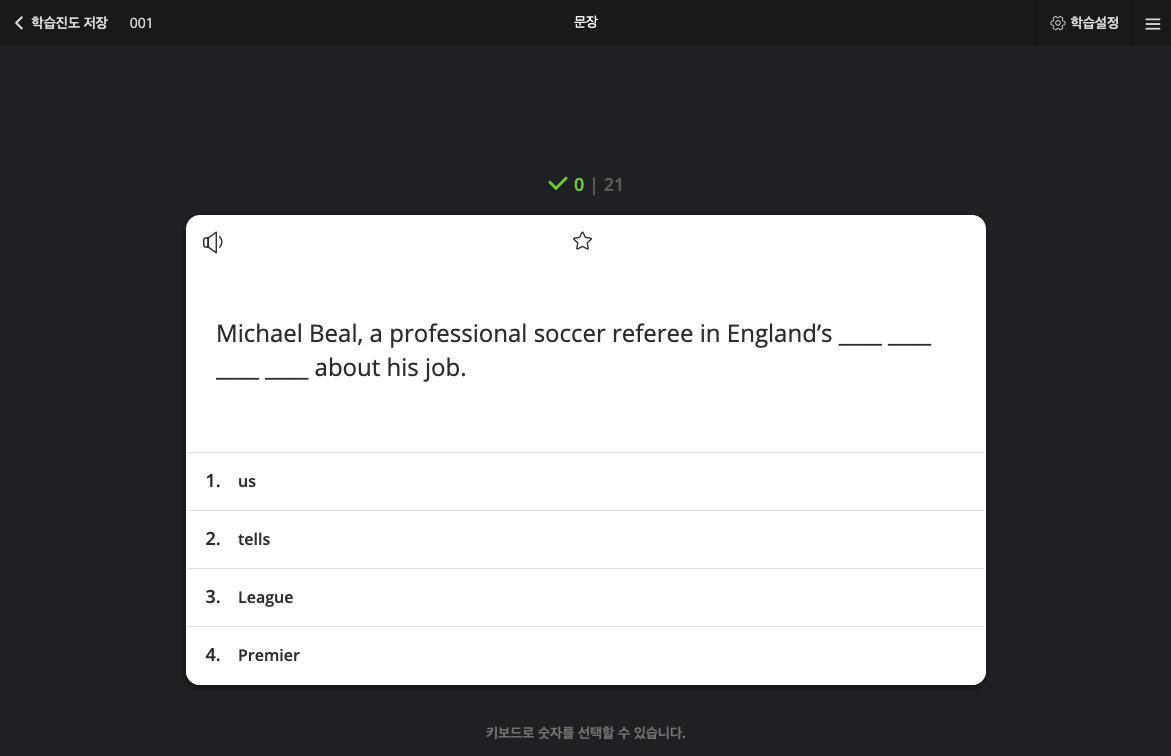The width and height of the screenshot is (1171, 756).
Task: Click the green correct count 0
Action: 579,185
